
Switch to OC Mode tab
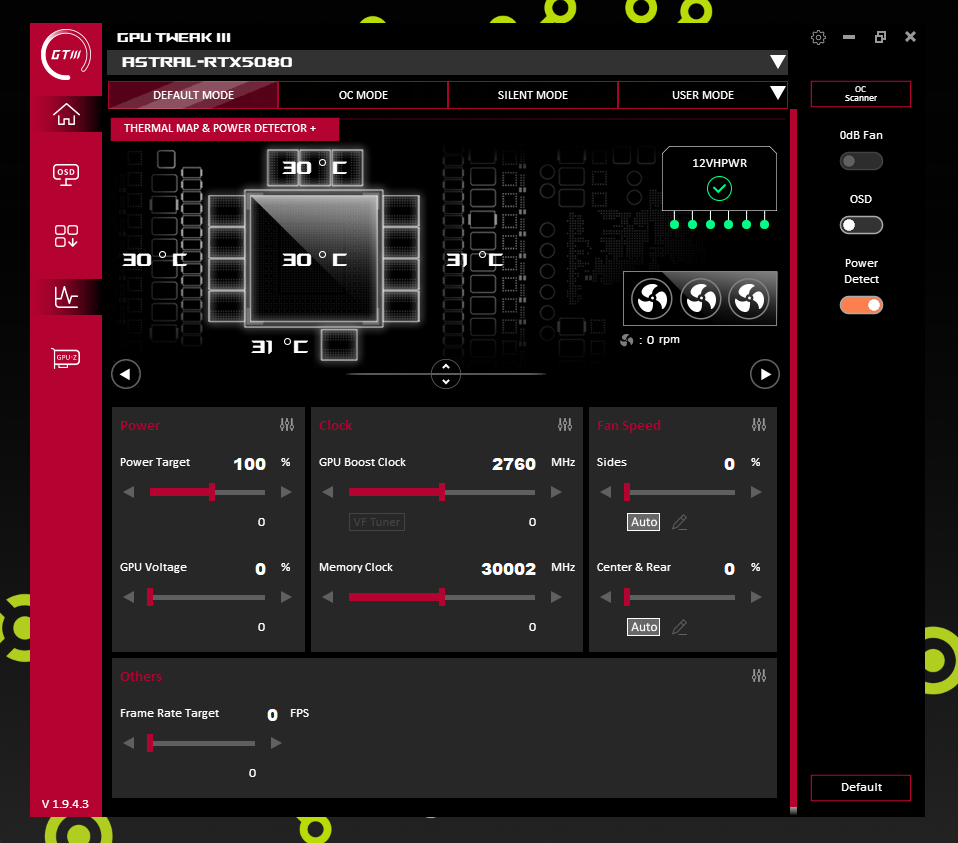click(x=364, y=95)
